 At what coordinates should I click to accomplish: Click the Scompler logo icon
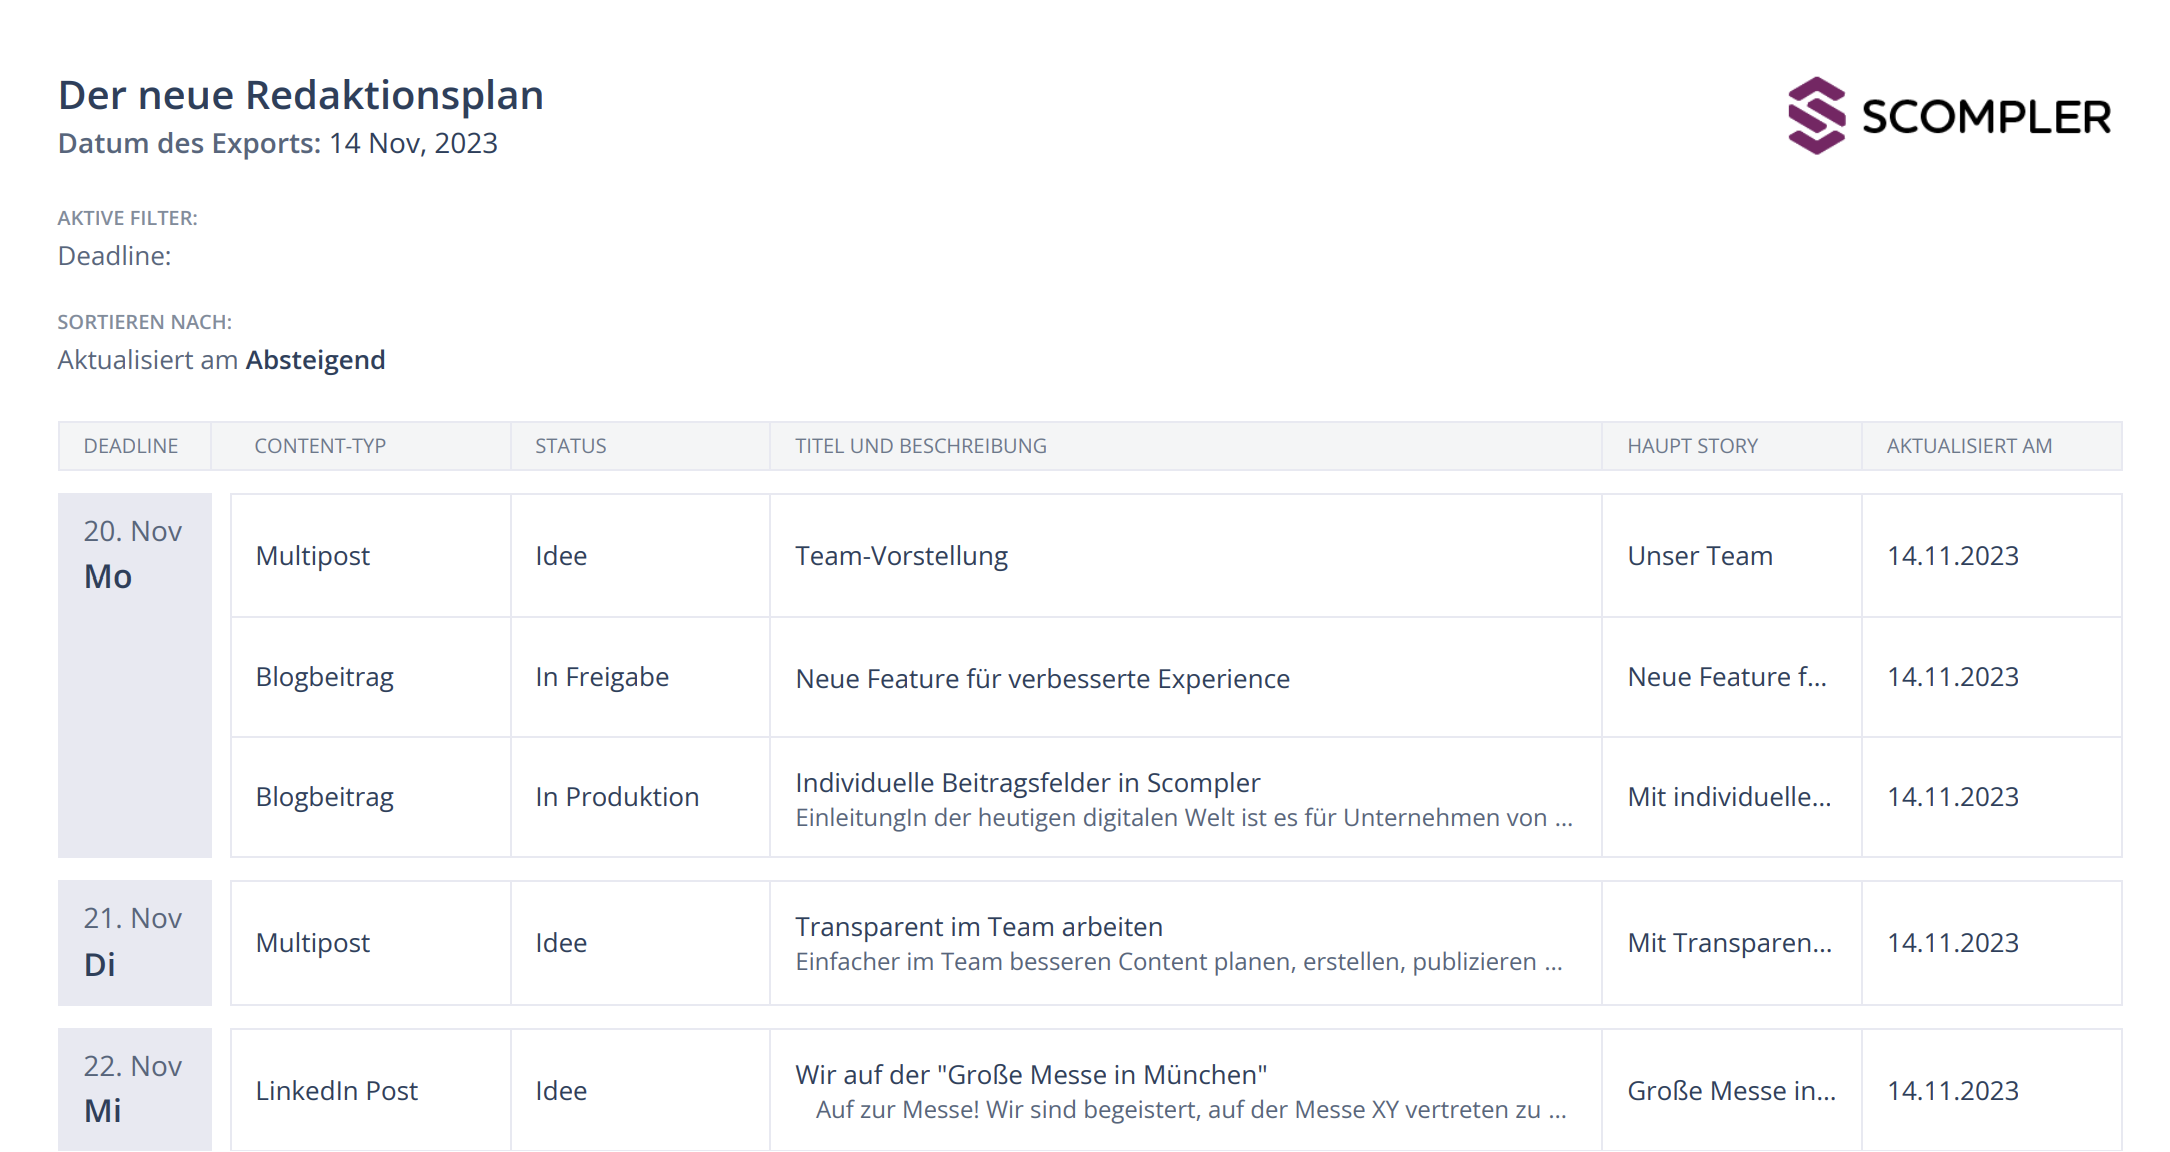pos(1816,116)
